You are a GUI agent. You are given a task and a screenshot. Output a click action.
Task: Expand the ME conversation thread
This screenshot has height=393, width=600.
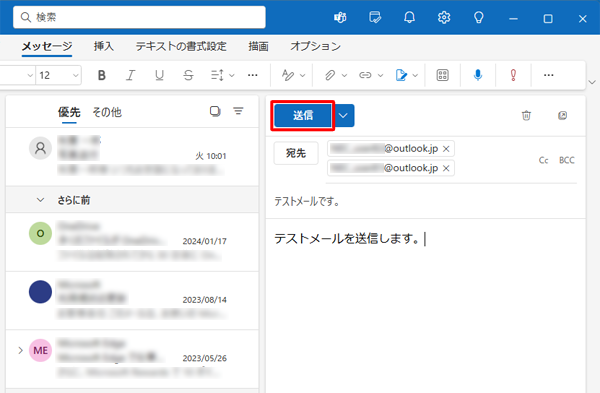(x=20, y=350)
